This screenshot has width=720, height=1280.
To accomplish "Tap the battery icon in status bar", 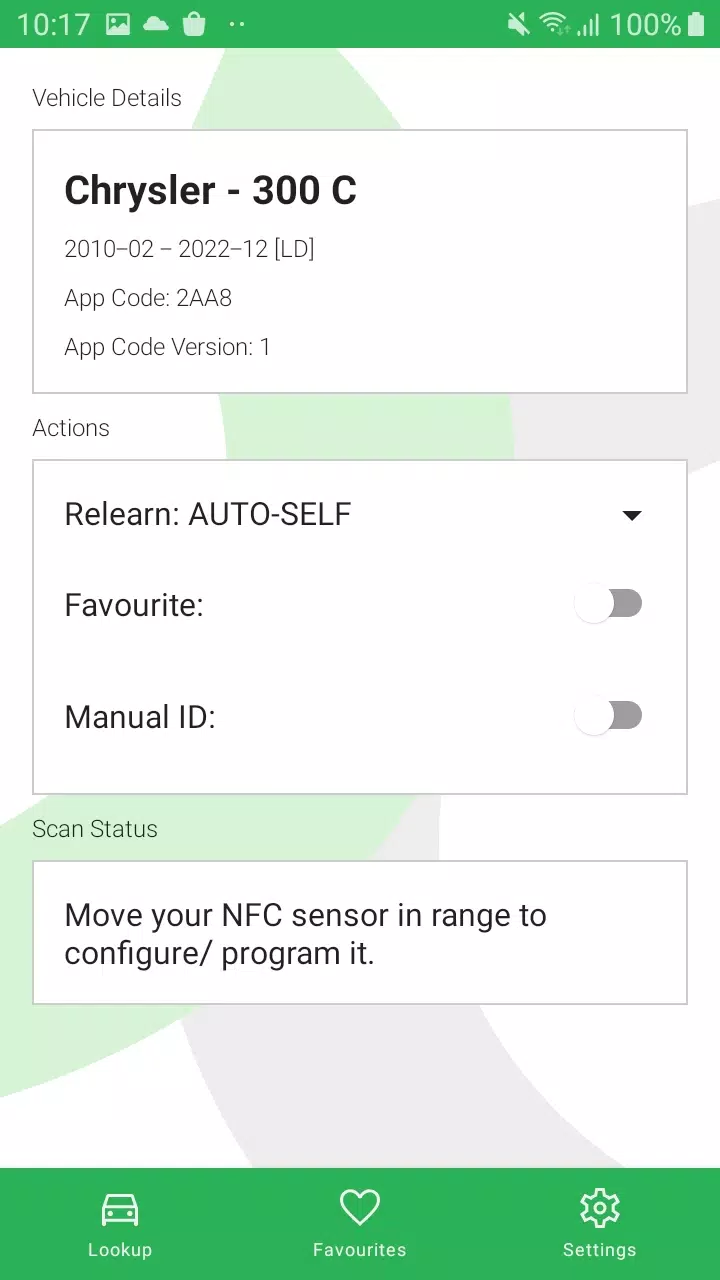I will tap(699, 23).
